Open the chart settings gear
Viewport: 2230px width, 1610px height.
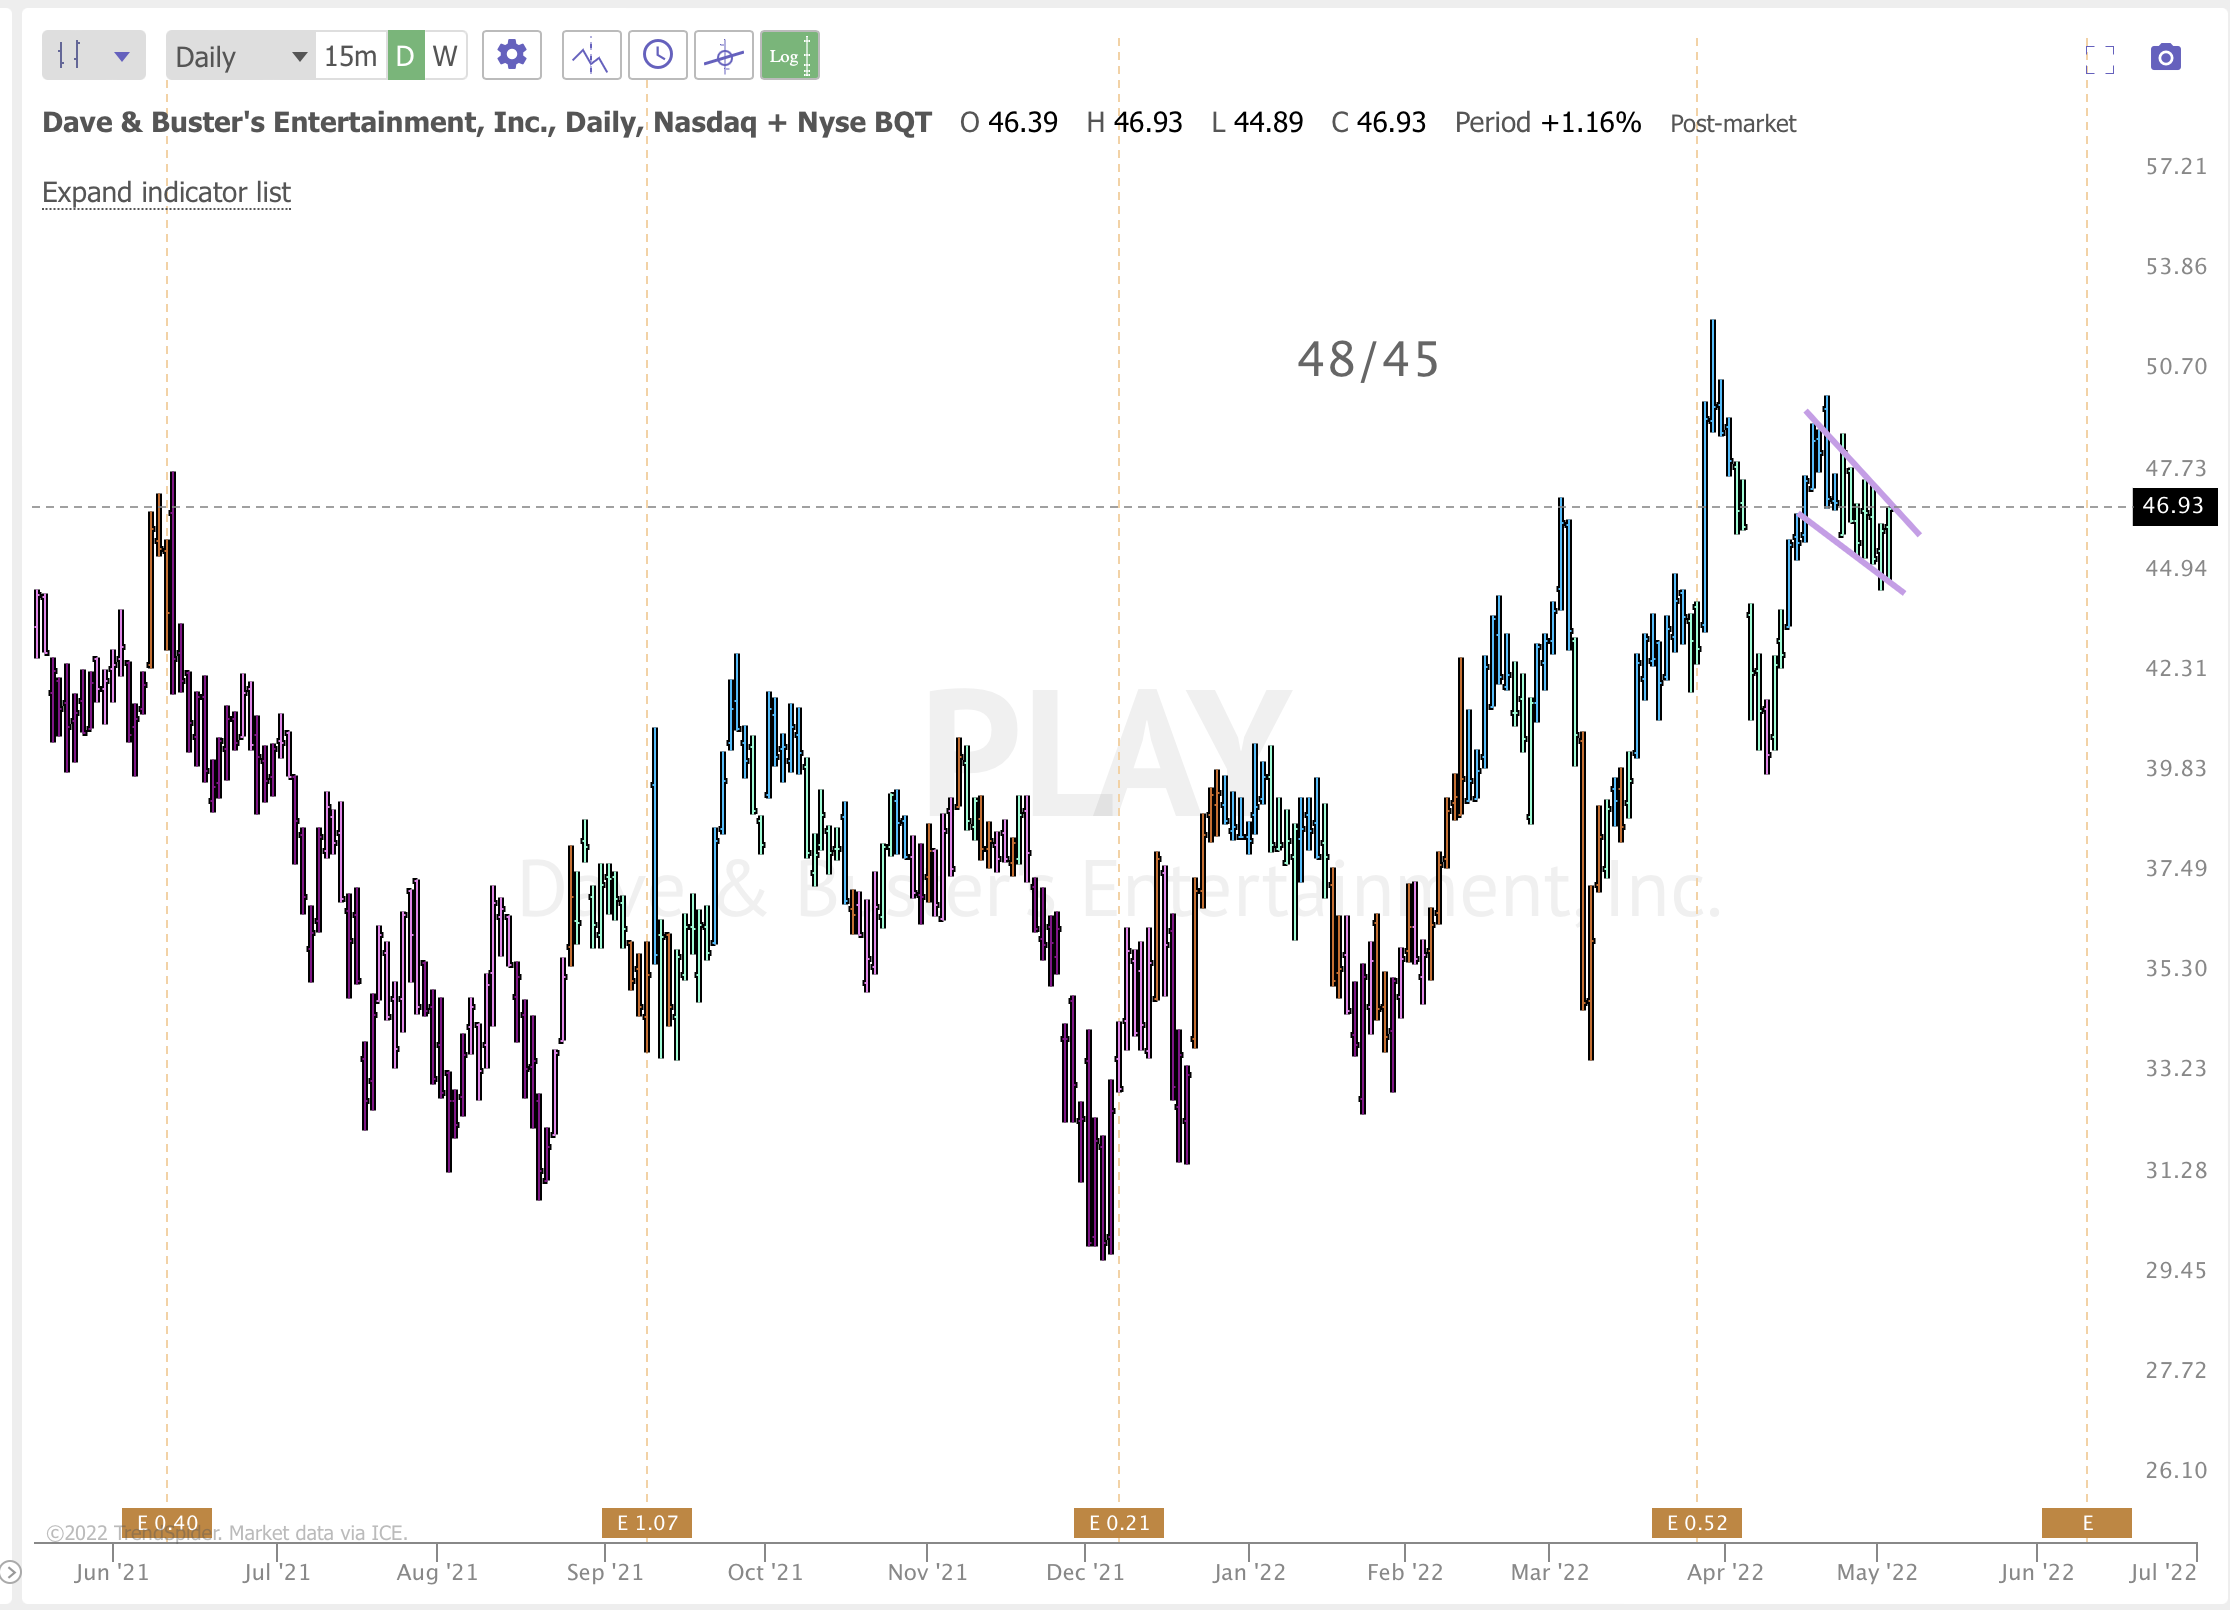point(512,55)
